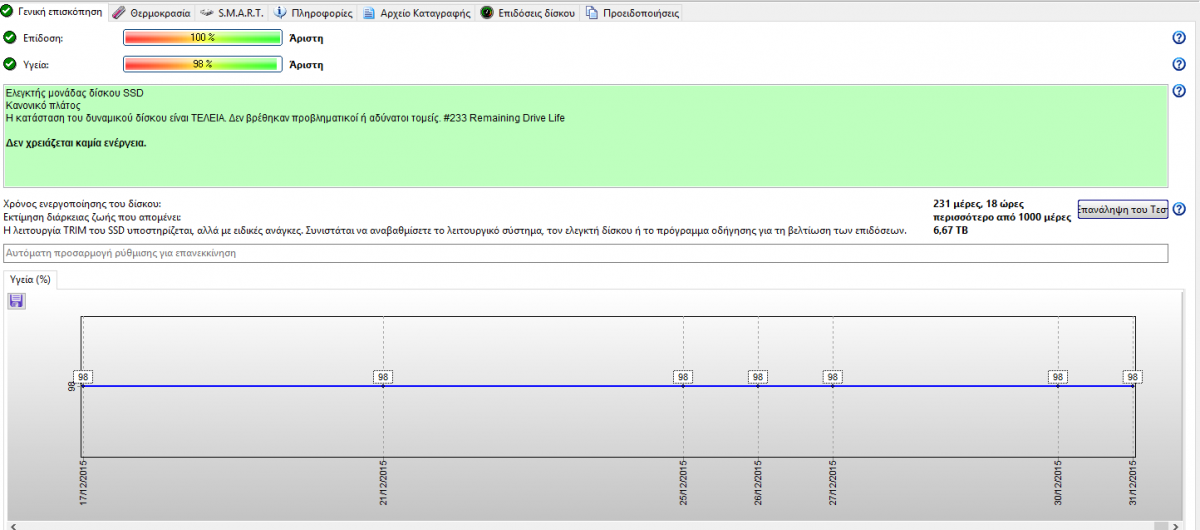
Task: Click help icon beside the green status box
Action: click(x=1179, y=91)
